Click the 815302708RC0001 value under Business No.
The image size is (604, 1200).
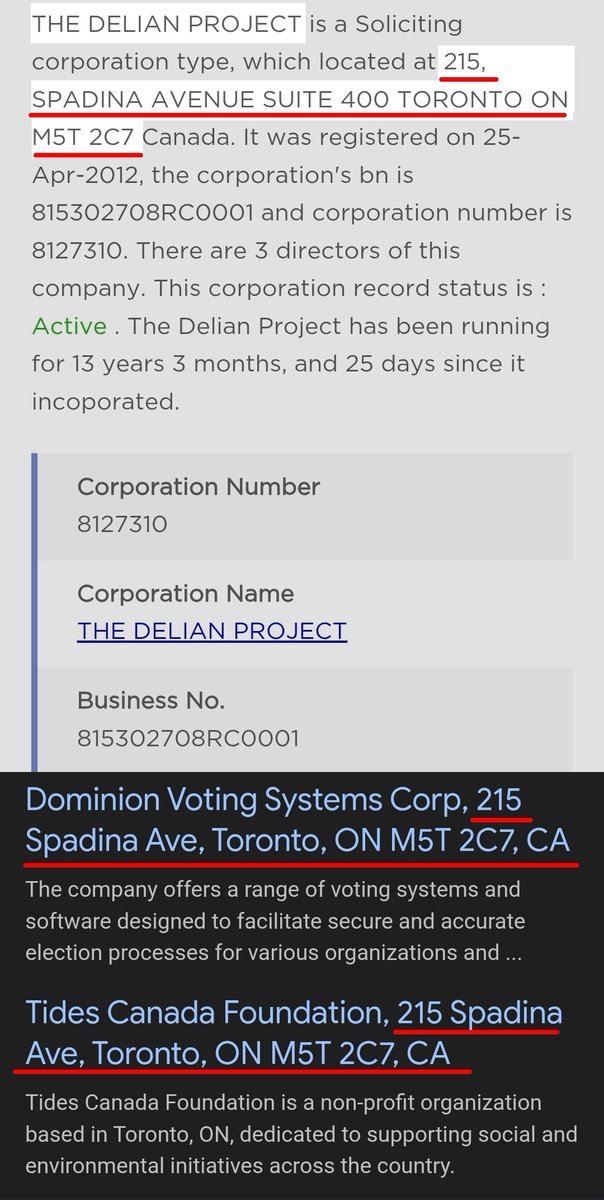[188, 738]
